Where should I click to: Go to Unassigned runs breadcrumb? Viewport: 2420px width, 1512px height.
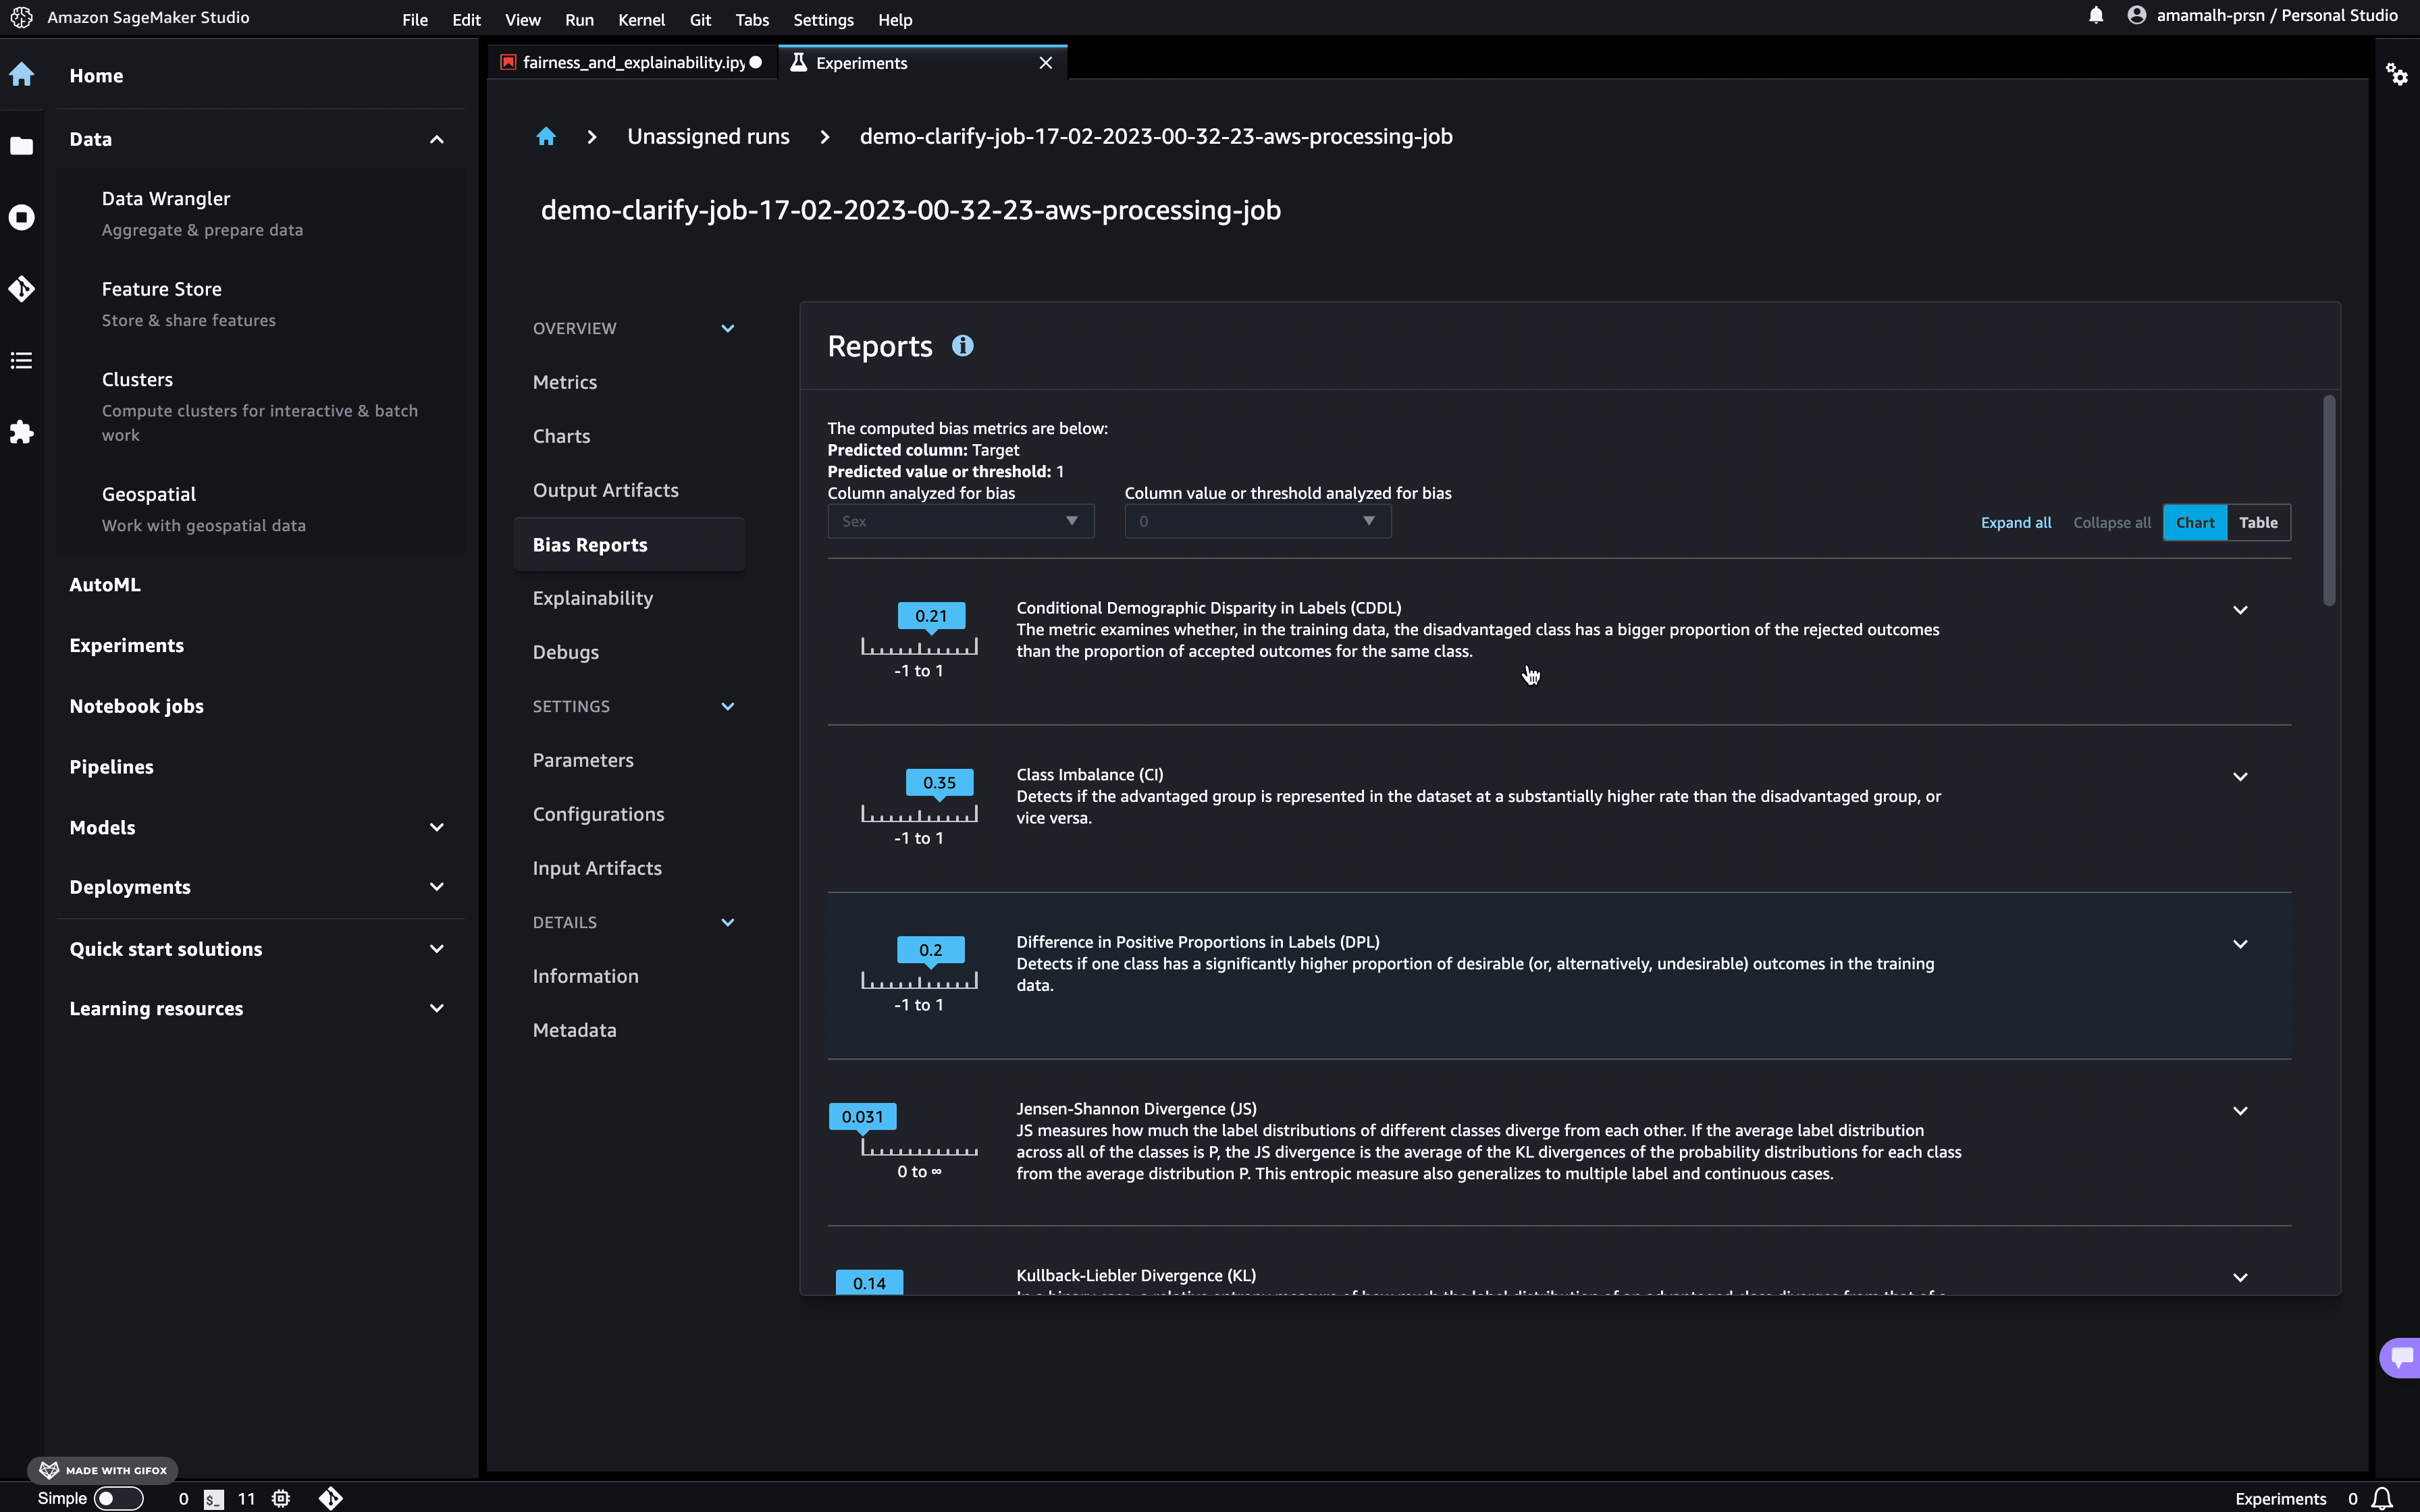(x=708, y=136)
